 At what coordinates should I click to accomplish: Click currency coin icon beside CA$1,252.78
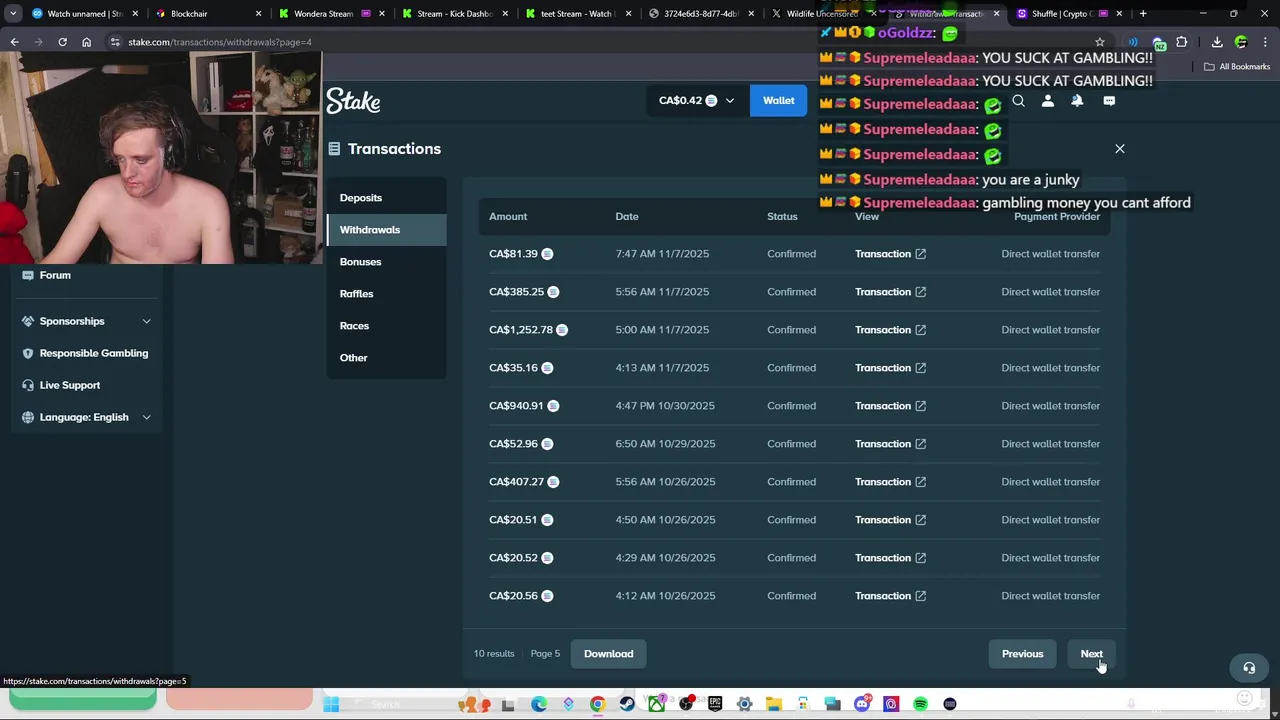click(x=562, y=330)
